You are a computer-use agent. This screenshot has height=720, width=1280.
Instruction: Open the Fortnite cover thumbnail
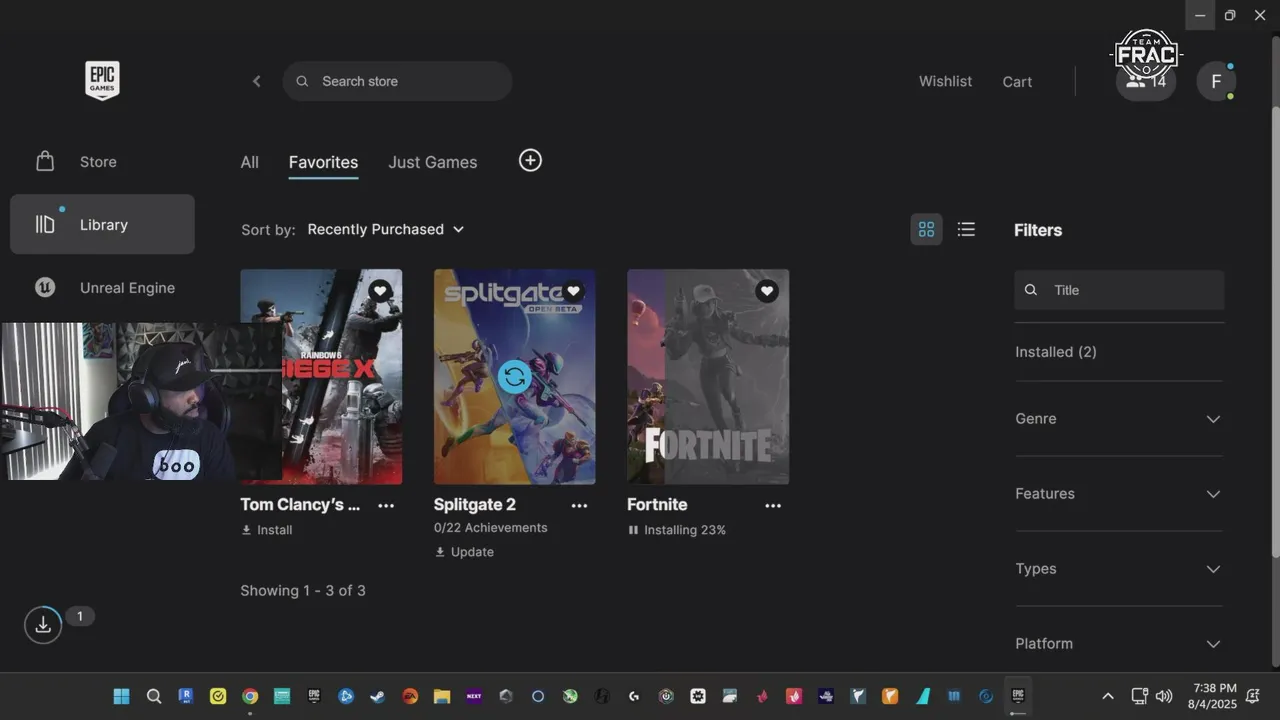[708, 377]
